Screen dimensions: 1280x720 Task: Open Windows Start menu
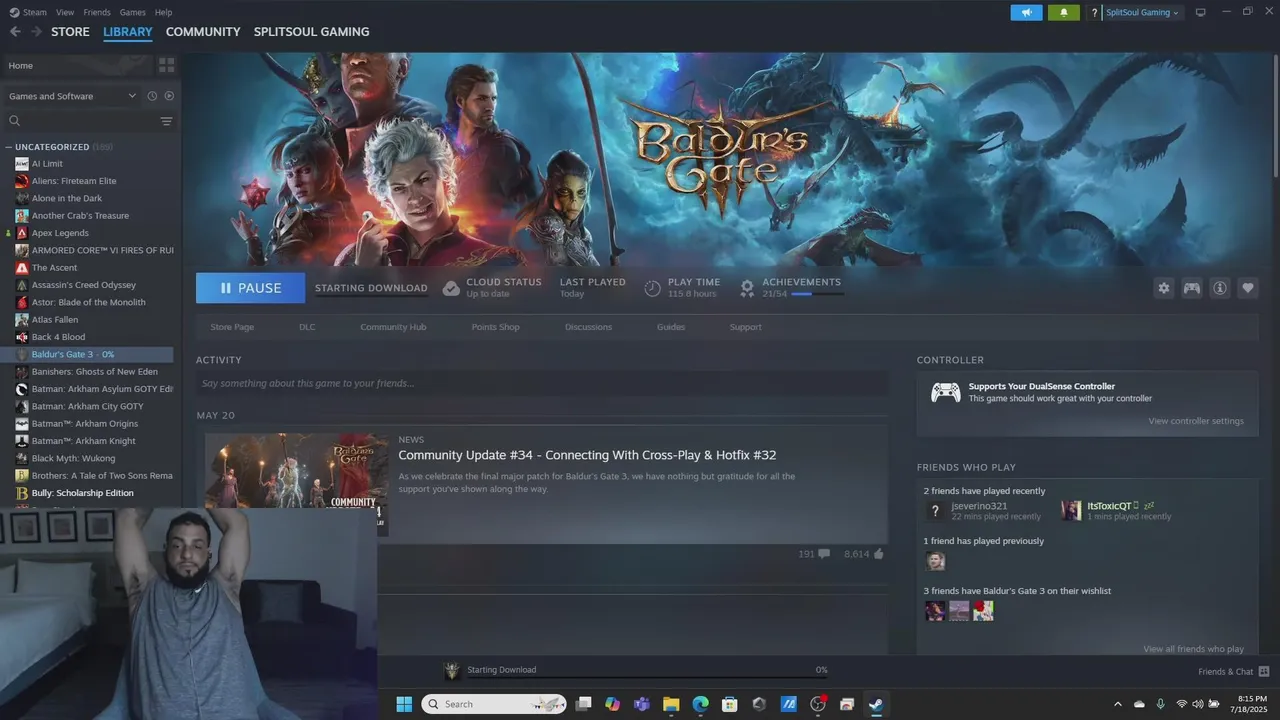pyautogui.click(x=404, y=704)
